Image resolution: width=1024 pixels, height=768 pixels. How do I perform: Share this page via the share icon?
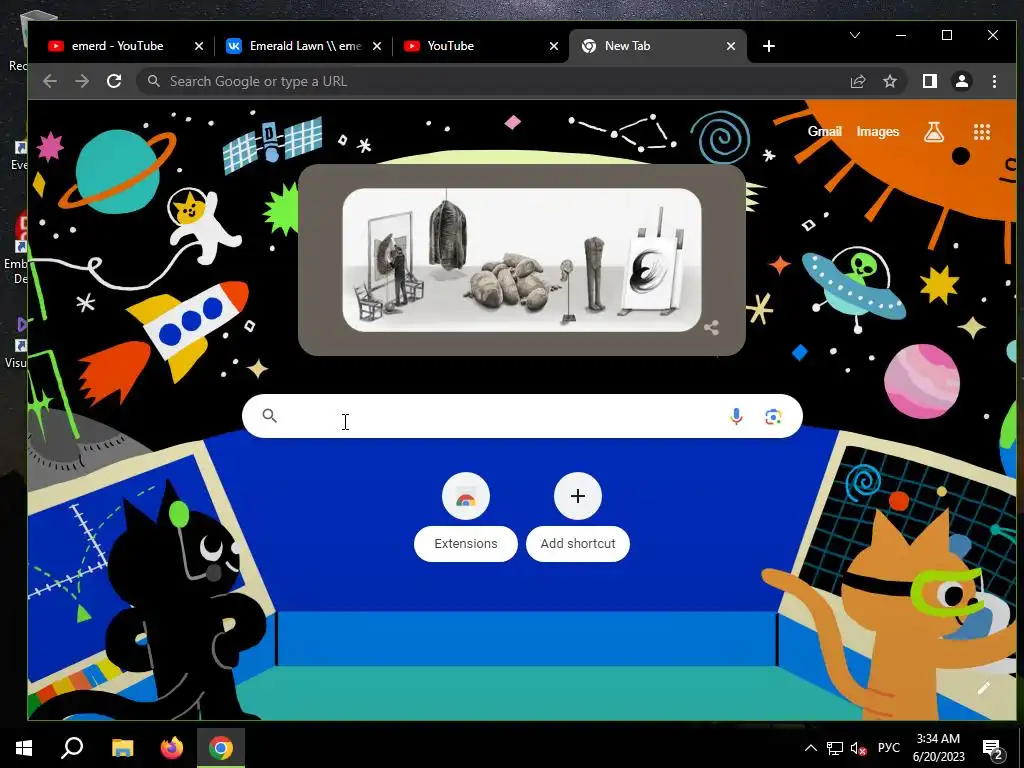pos(857,81)
